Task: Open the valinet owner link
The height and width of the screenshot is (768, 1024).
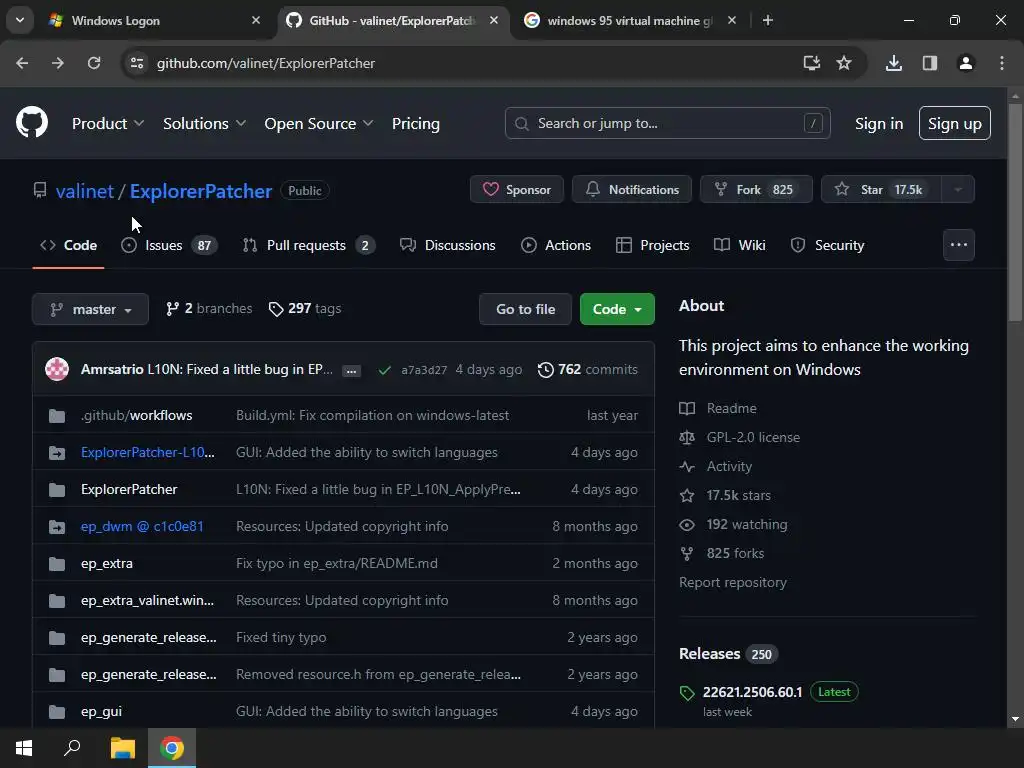Action: 85,191
